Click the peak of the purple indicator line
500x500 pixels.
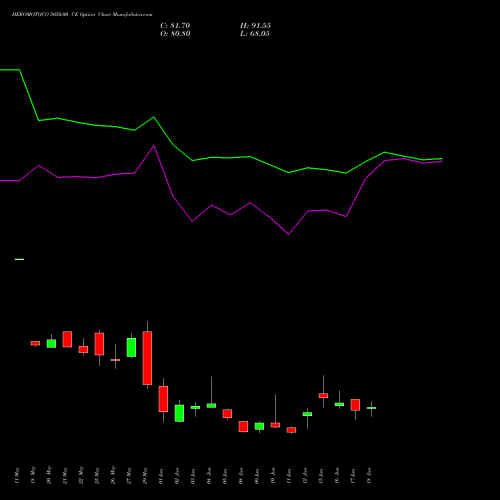point(154,146)
